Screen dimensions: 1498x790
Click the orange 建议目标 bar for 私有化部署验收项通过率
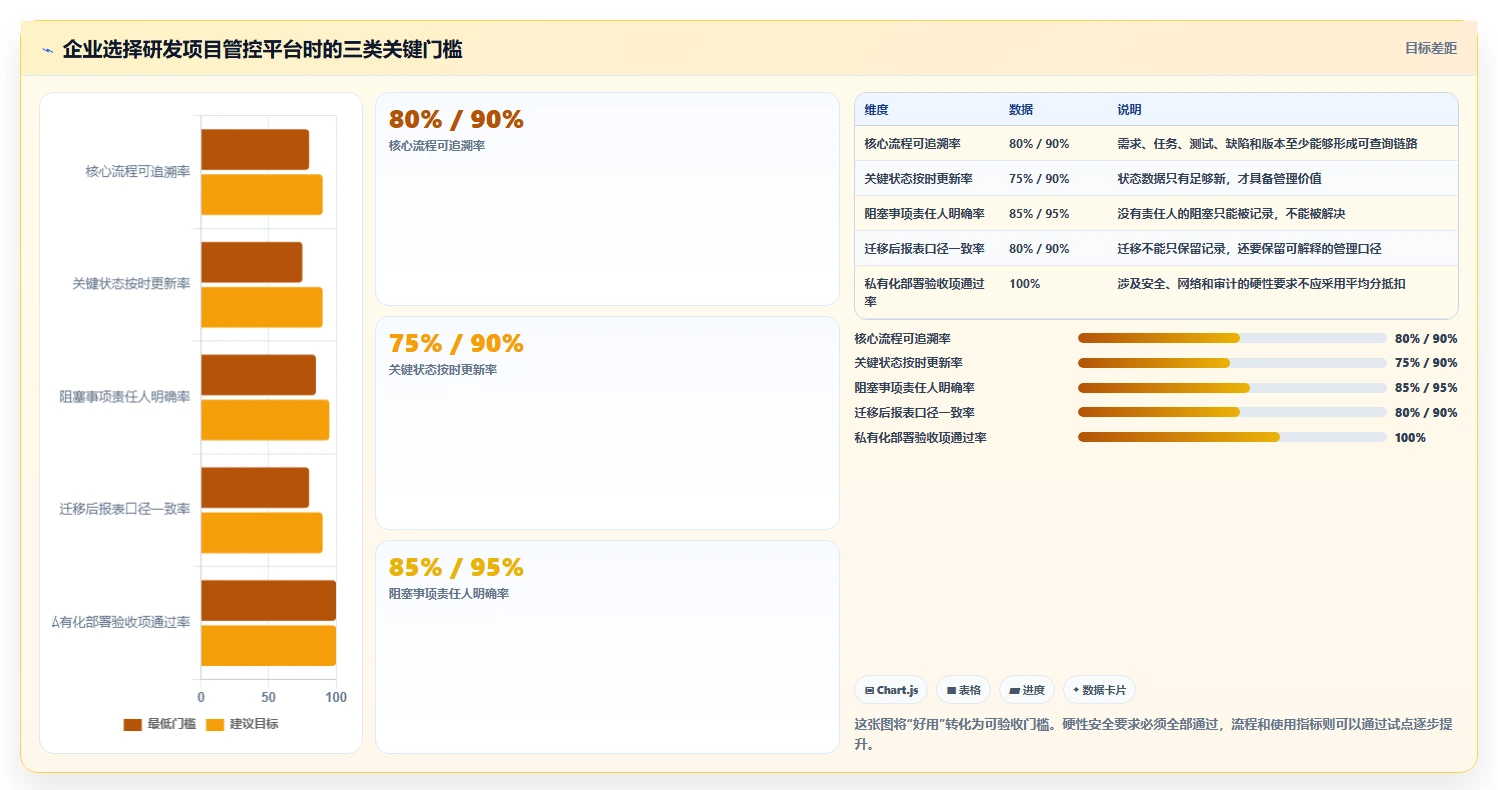coord(268,645)
